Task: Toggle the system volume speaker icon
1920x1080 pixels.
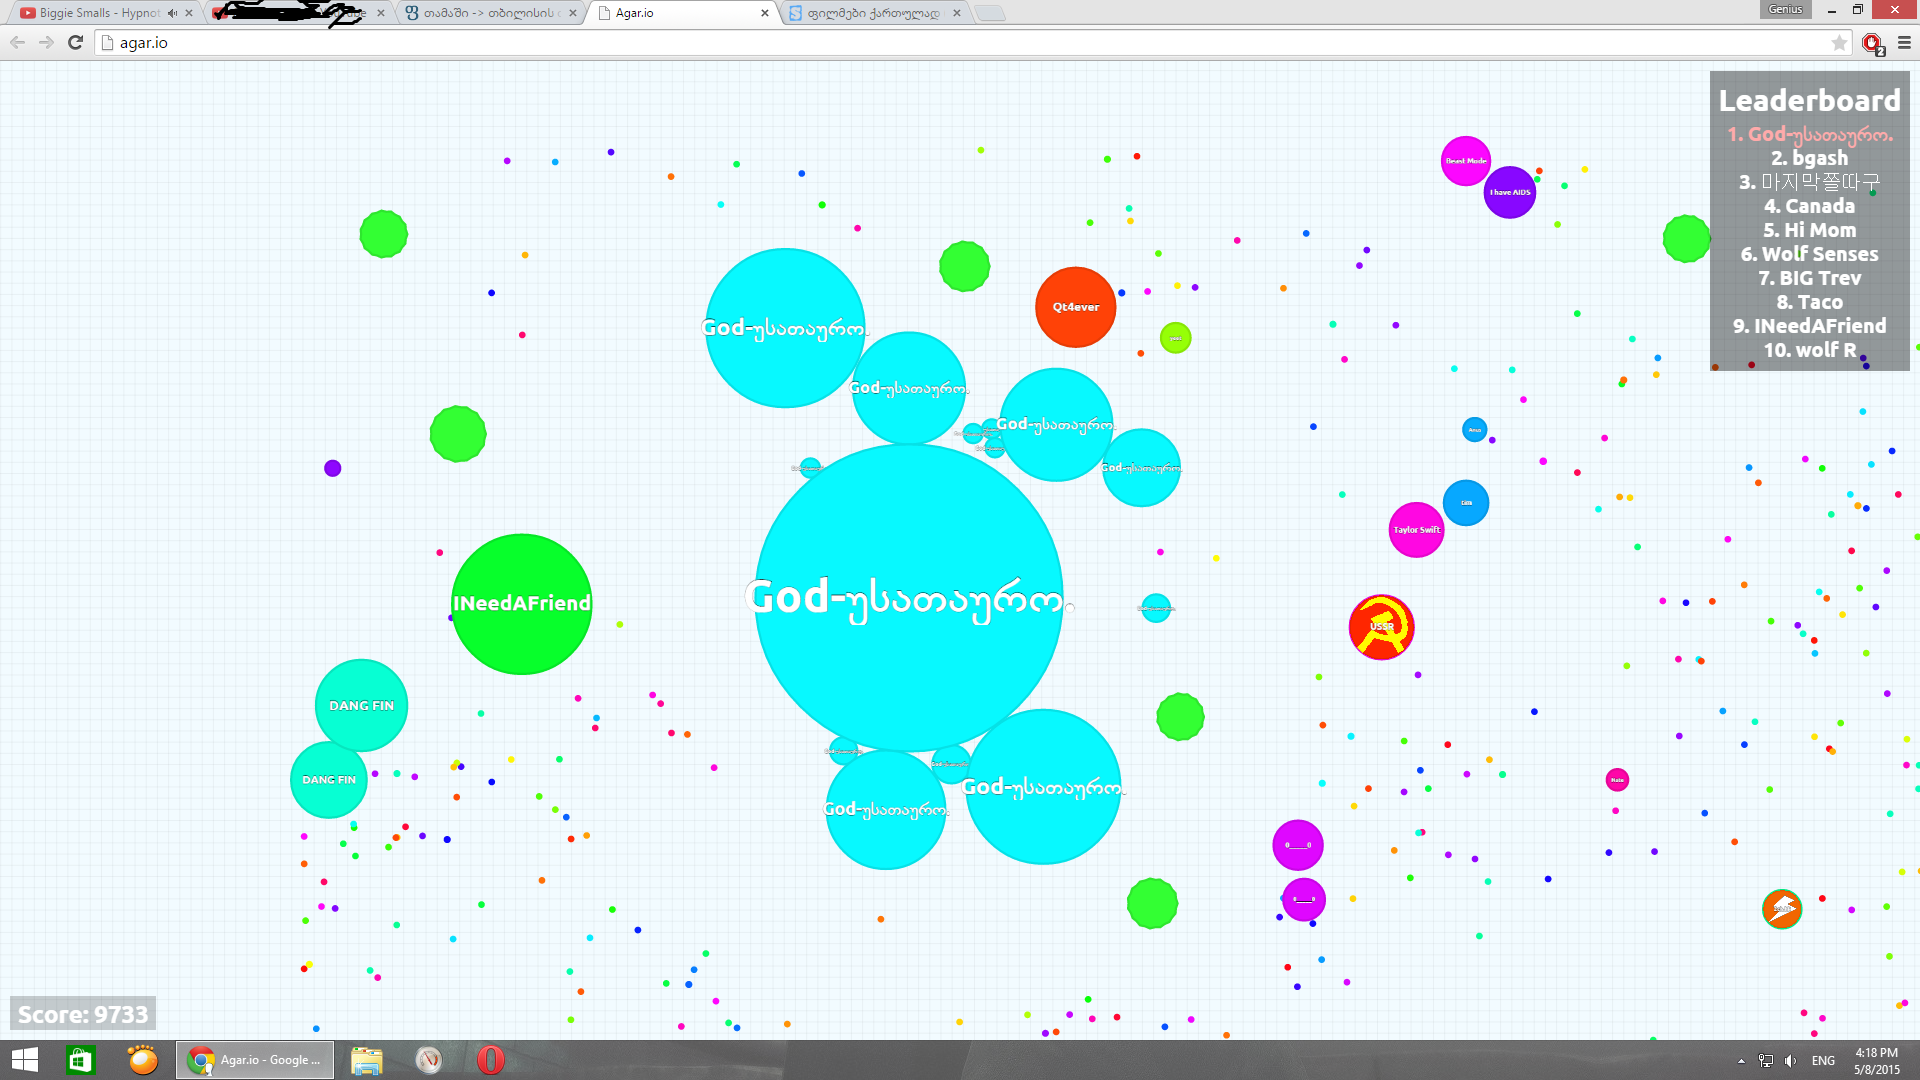Action: coord(1790,1061)
